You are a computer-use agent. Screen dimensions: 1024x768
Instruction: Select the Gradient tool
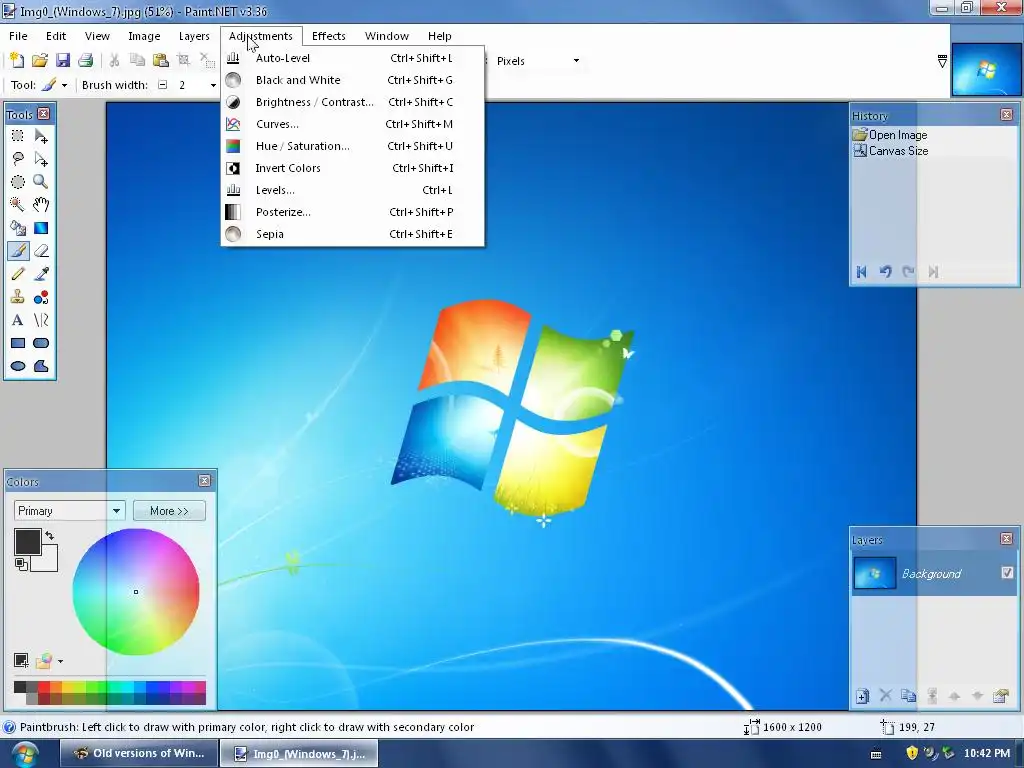coord(41,228)
